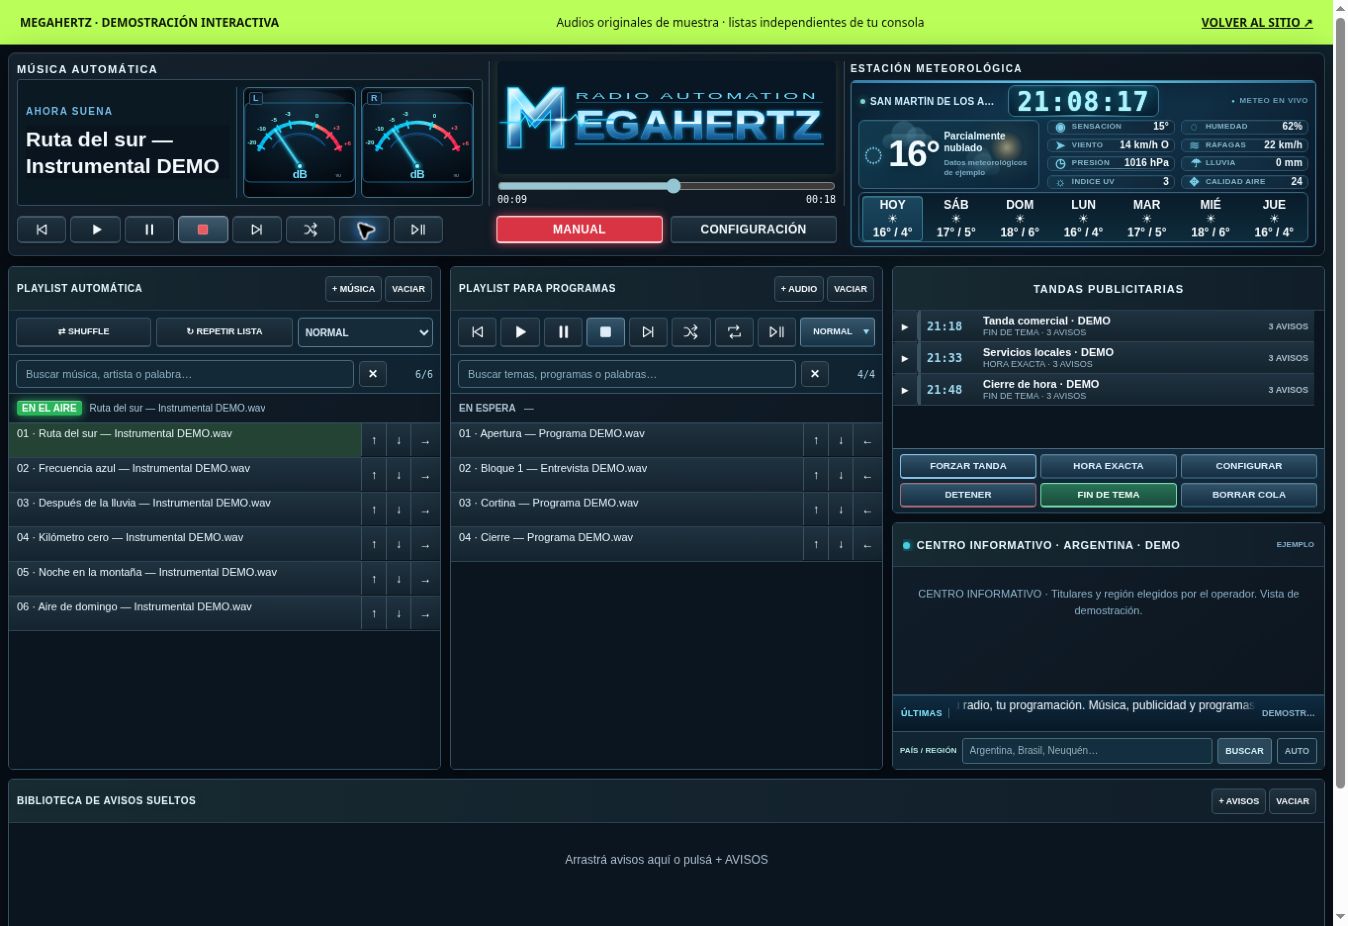1348x926 pixels.
Task: Move 'Bloque 1 — Entrevista' item up
Action: pos(816,475)
